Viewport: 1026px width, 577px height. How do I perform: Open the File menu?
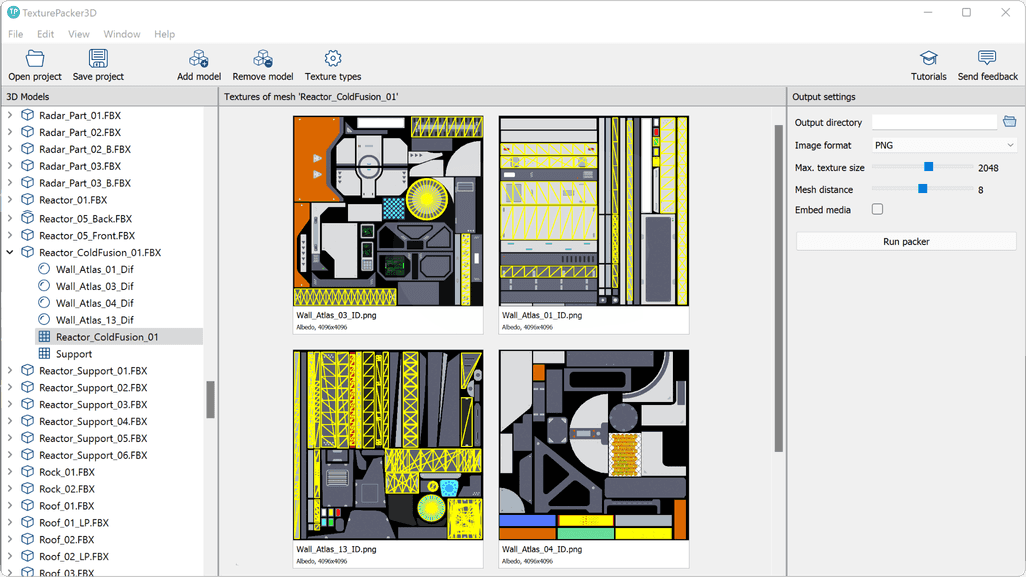pyautogui.click(x=15, y=33)
